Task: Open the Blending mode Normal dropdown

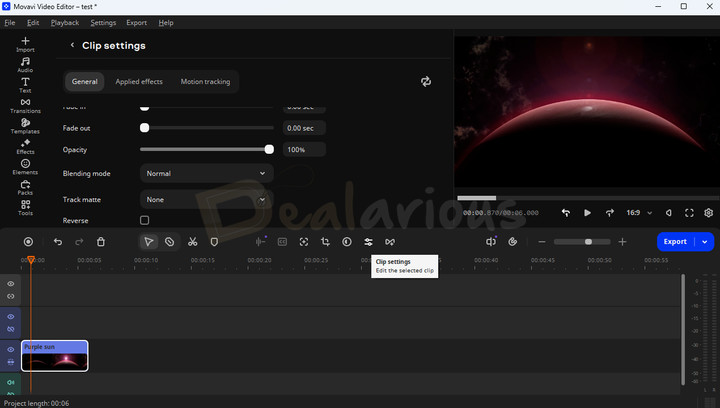Action: point(207,173)
